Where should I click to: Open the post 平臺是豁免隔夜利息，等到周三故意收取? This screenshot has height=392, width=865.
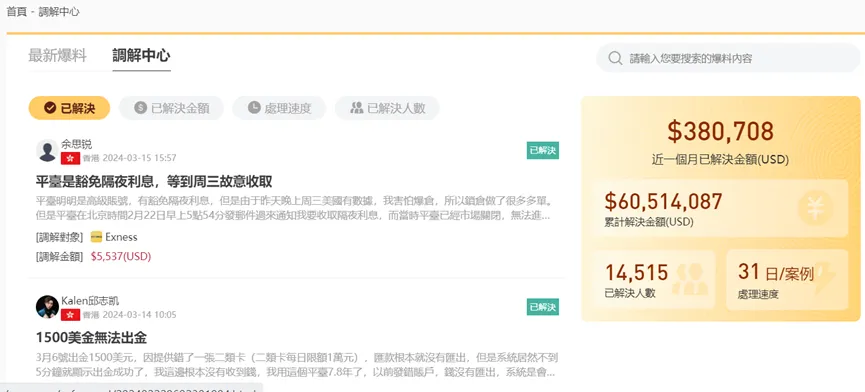click(x=154, y=181)
